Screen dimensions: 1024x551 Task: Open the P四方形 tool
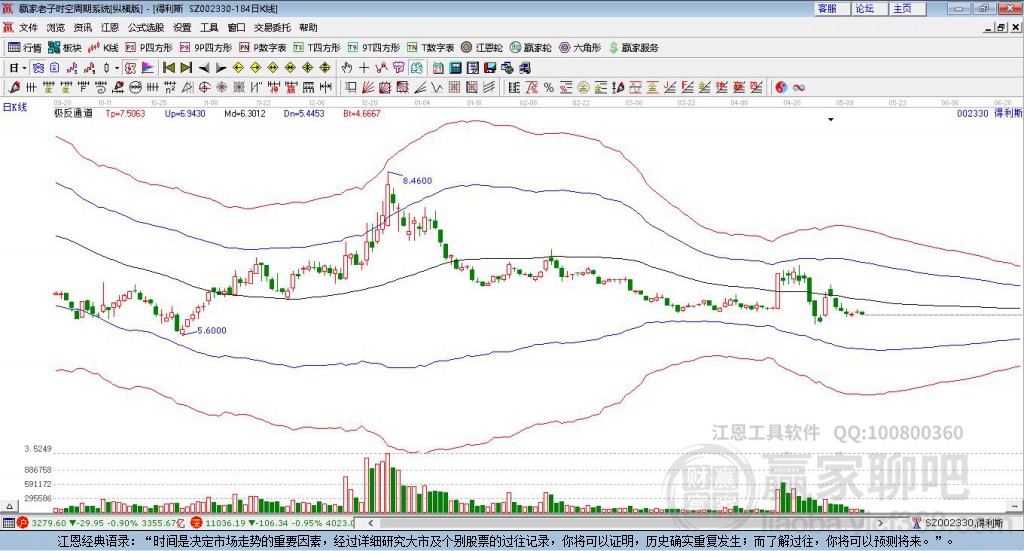pos(149,48)
